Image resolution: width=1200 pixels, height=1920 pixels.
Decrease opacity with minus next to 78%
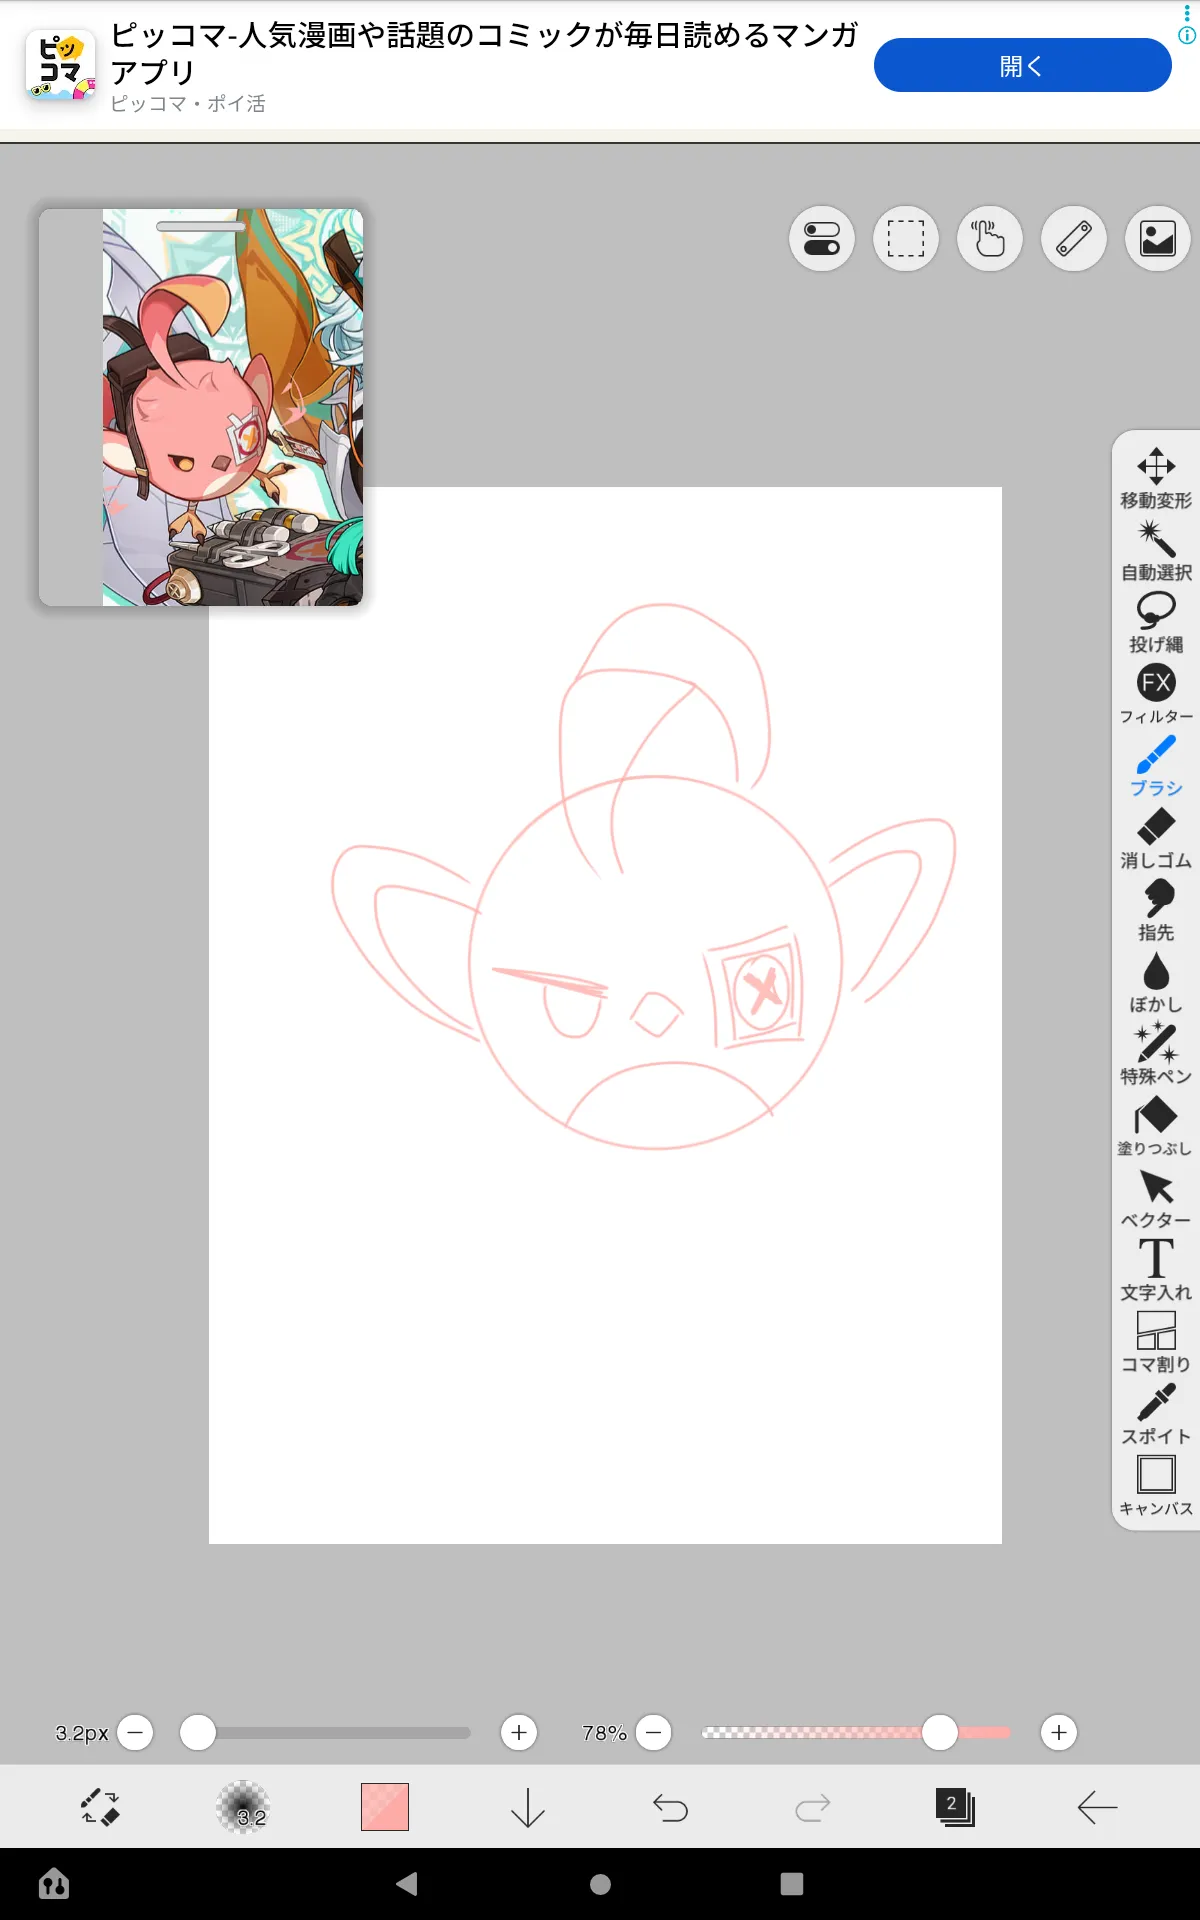click(x=654, y=1732)
